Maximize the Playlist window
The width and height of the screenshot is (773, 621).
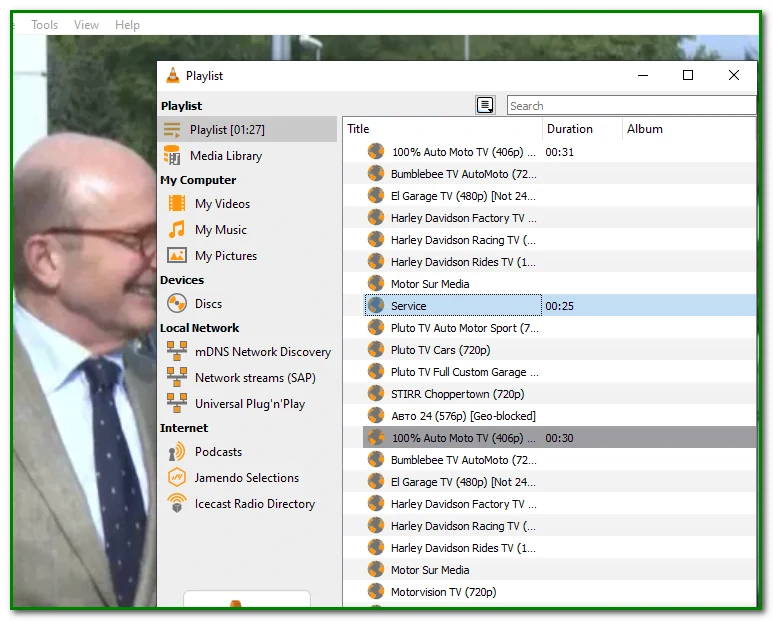pos(688,75)
